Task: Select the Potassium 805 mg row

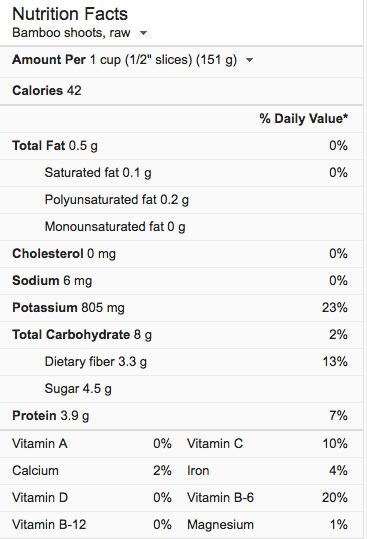Action: pyautogui.click(x=181, y=308)
